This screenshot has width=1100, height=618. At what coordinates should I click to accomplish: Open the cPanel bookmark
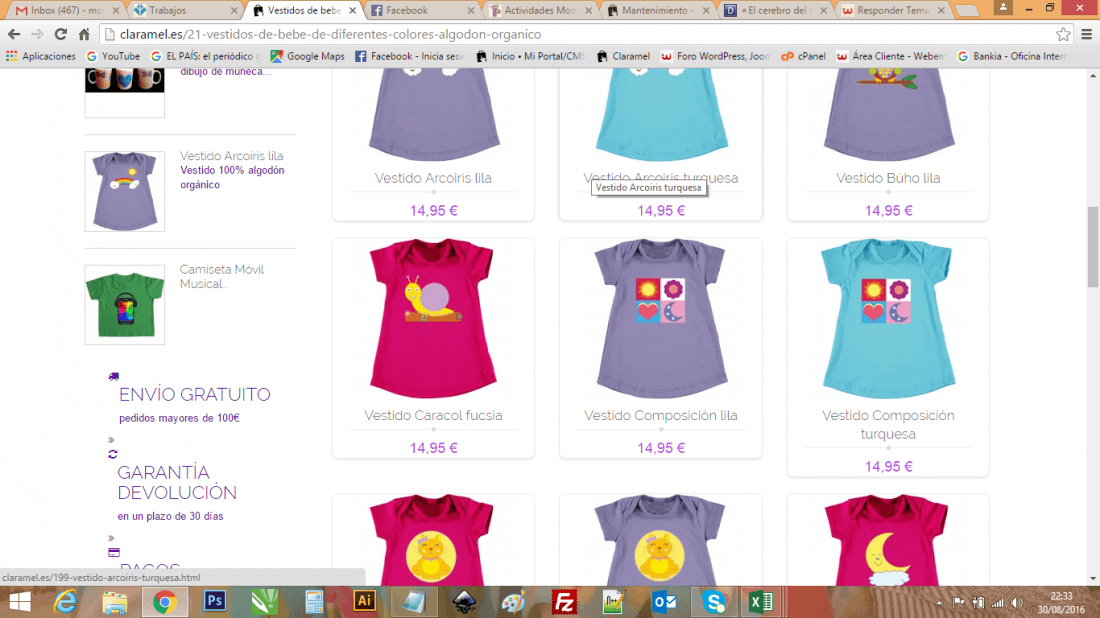pyautogui.click(x=803, y=56)
